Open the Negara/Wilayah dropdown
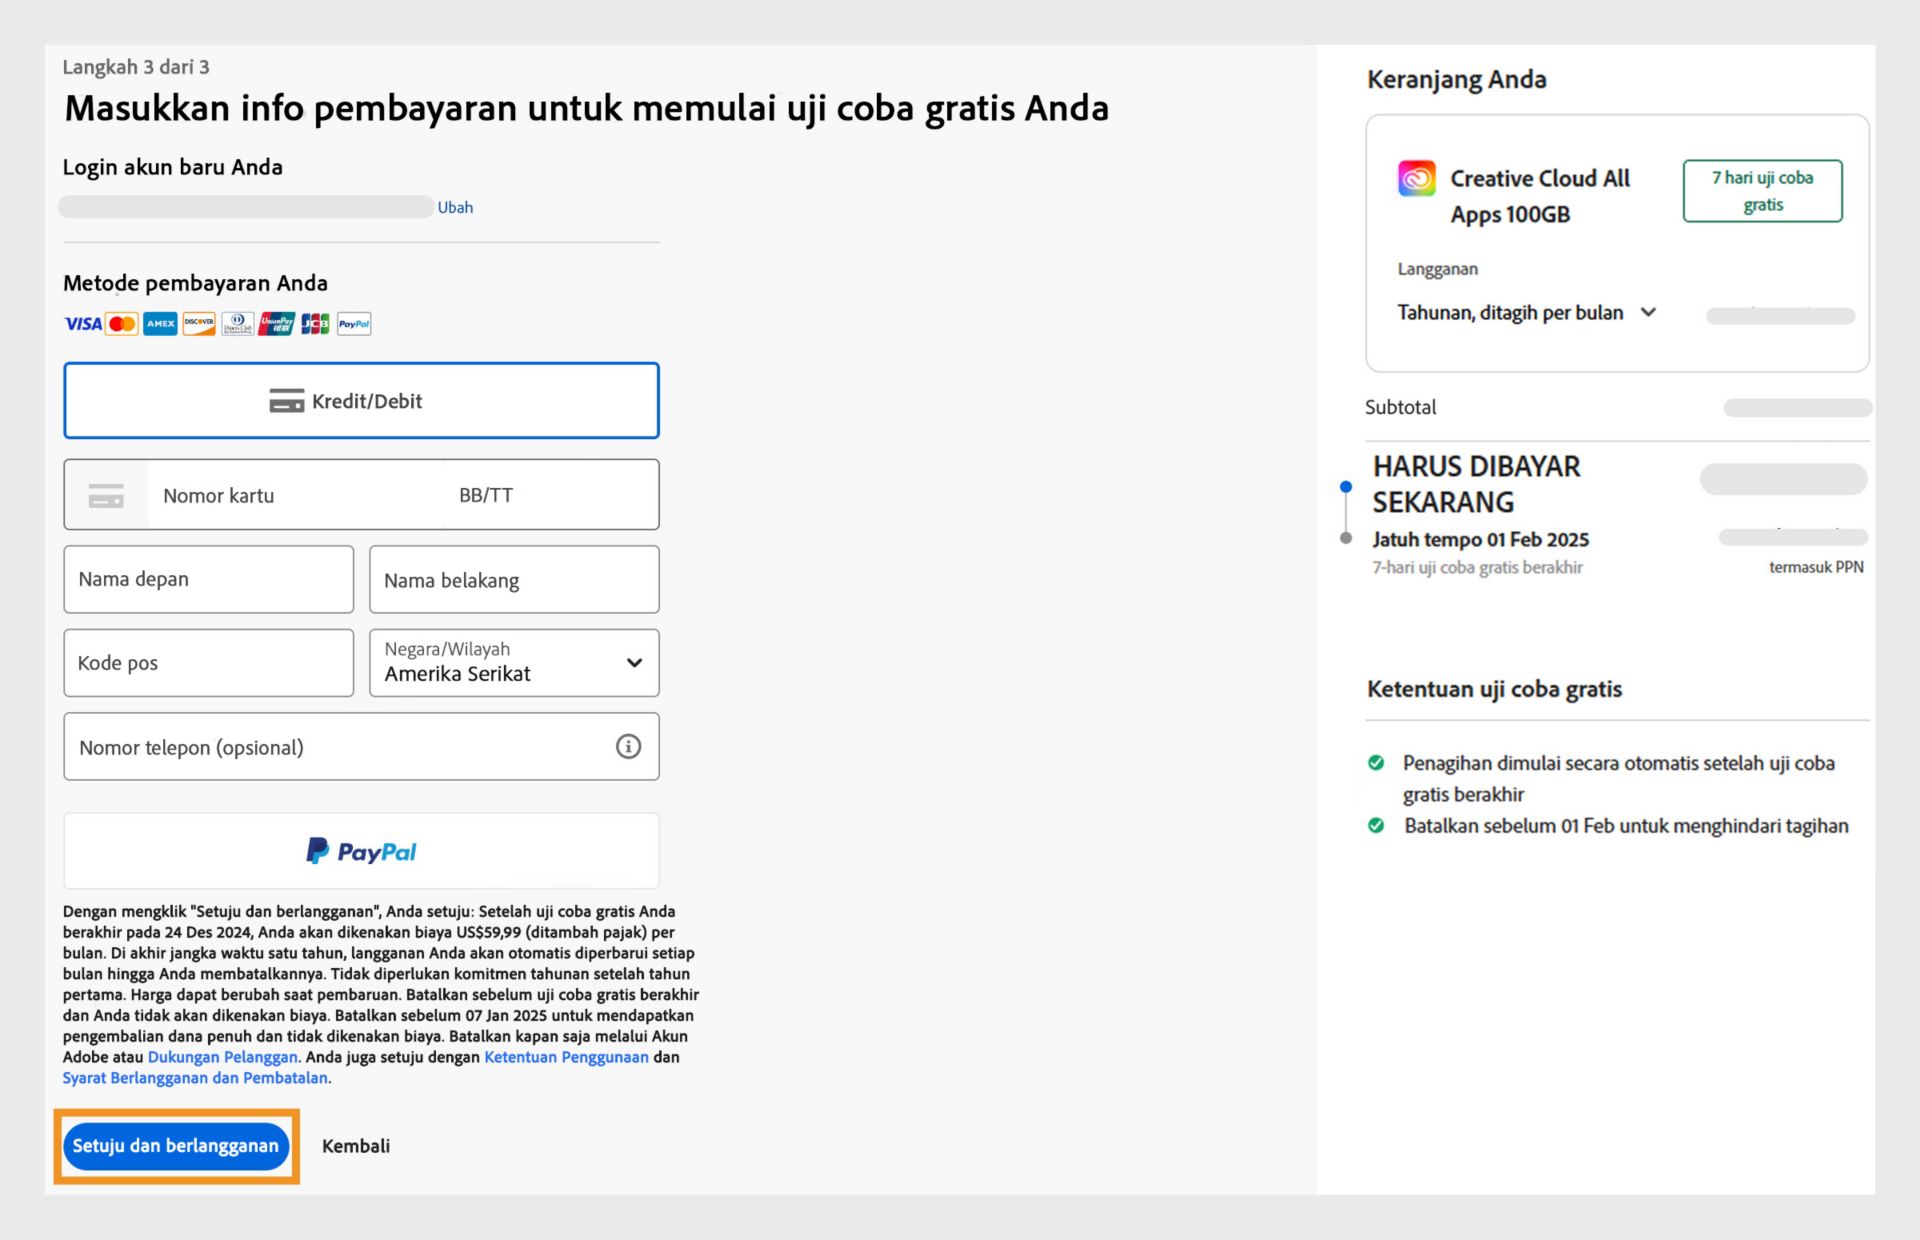The image size is (1920, 1240). (x=514, y=663)
